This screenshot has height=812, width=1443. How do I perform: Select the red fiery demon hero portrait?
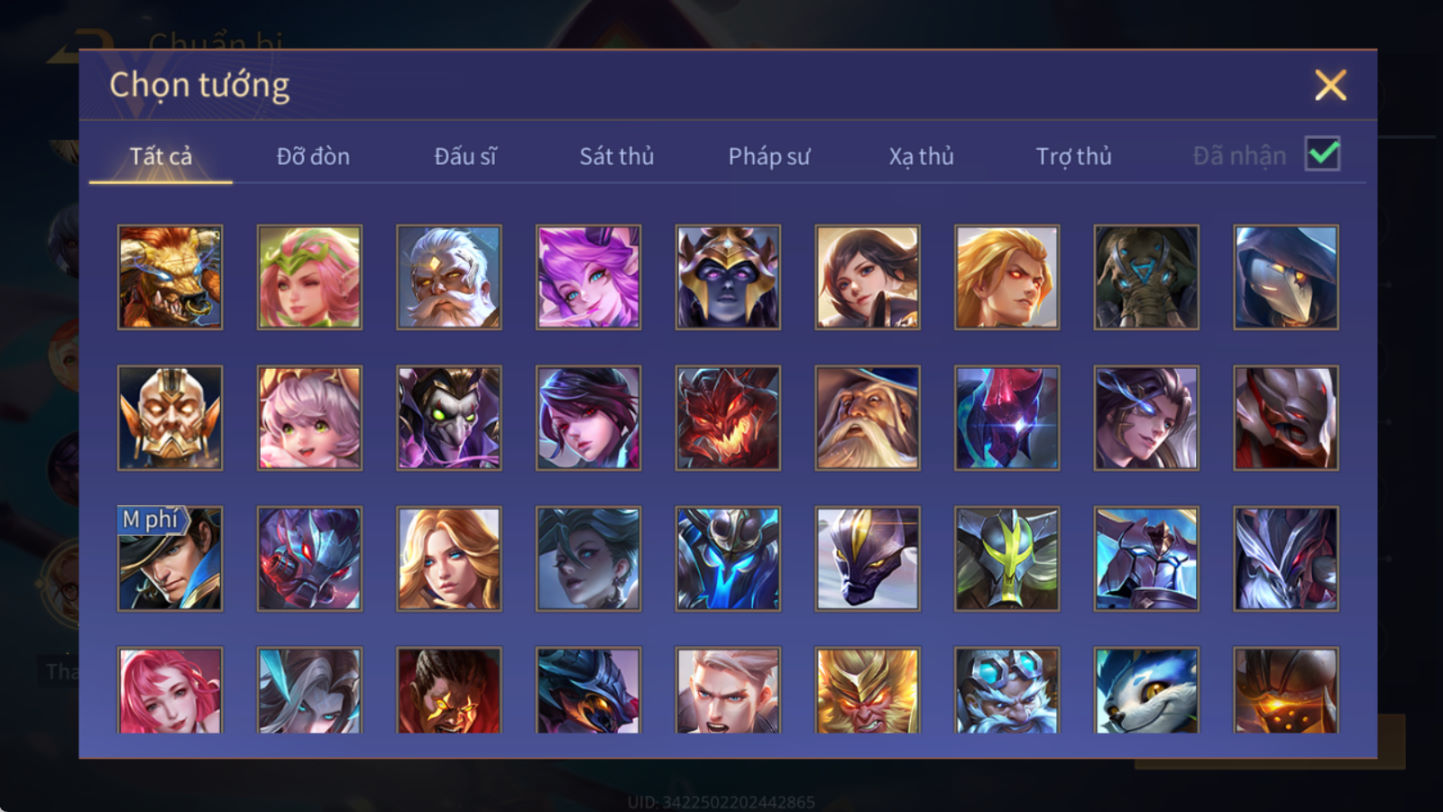pos(728,418)
